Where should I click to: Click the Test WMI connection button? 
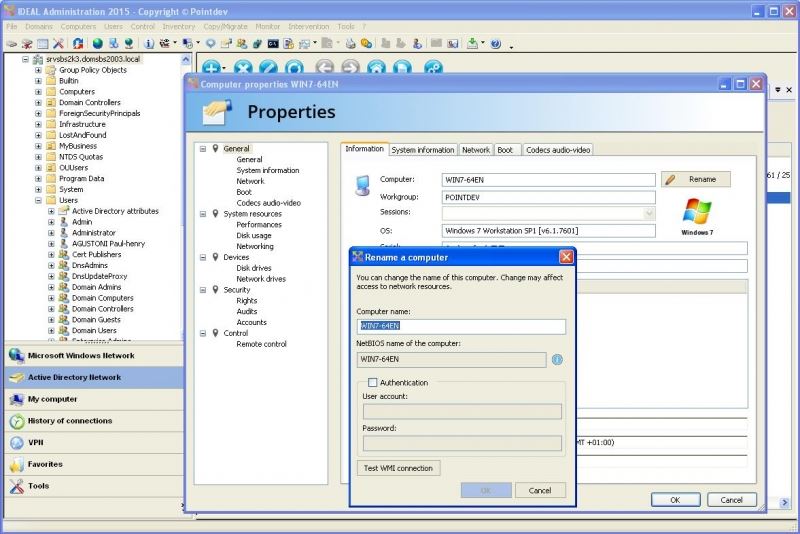[x=398, y=468]
